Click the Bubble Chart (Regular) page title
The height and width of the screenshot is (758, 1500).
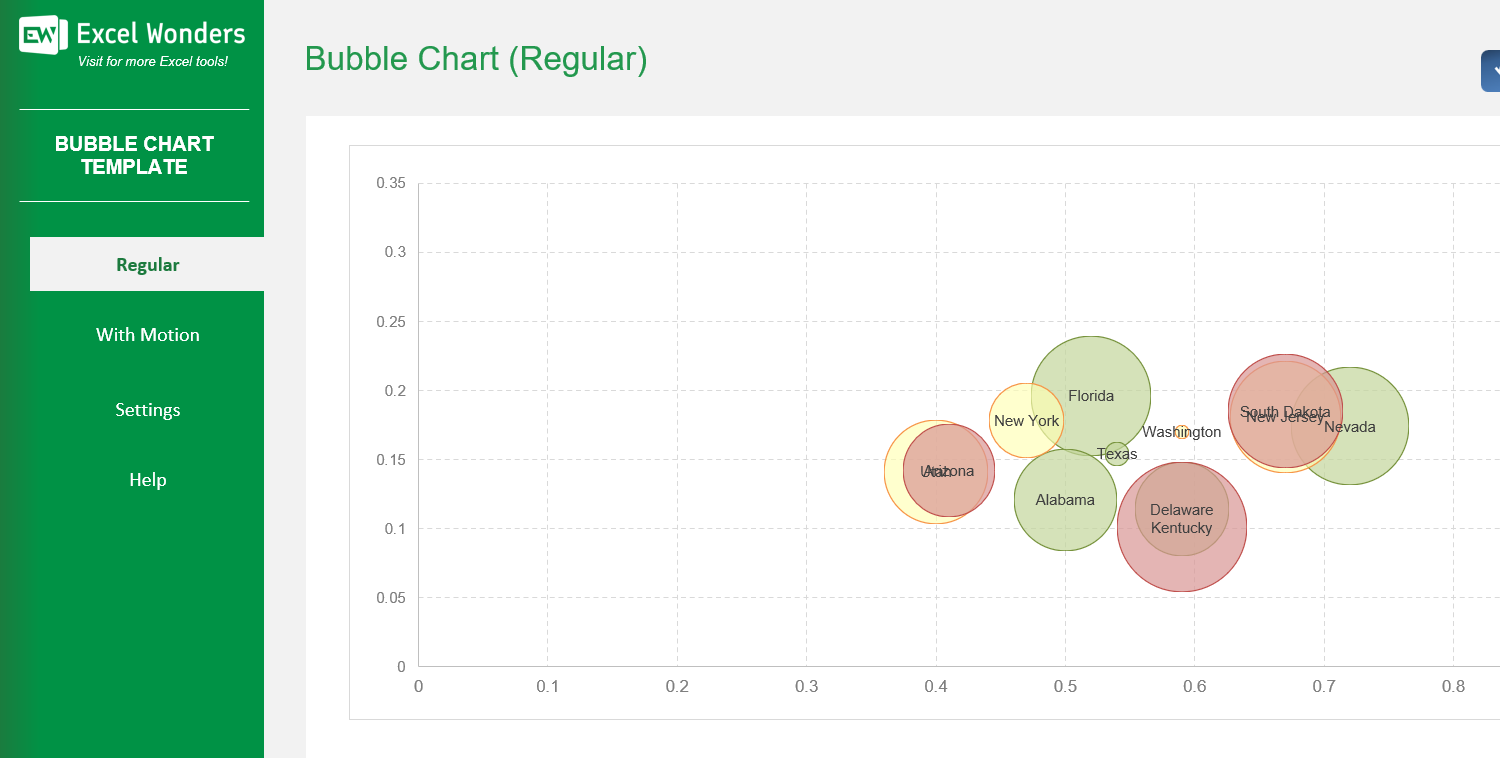[x=477, y=58]
